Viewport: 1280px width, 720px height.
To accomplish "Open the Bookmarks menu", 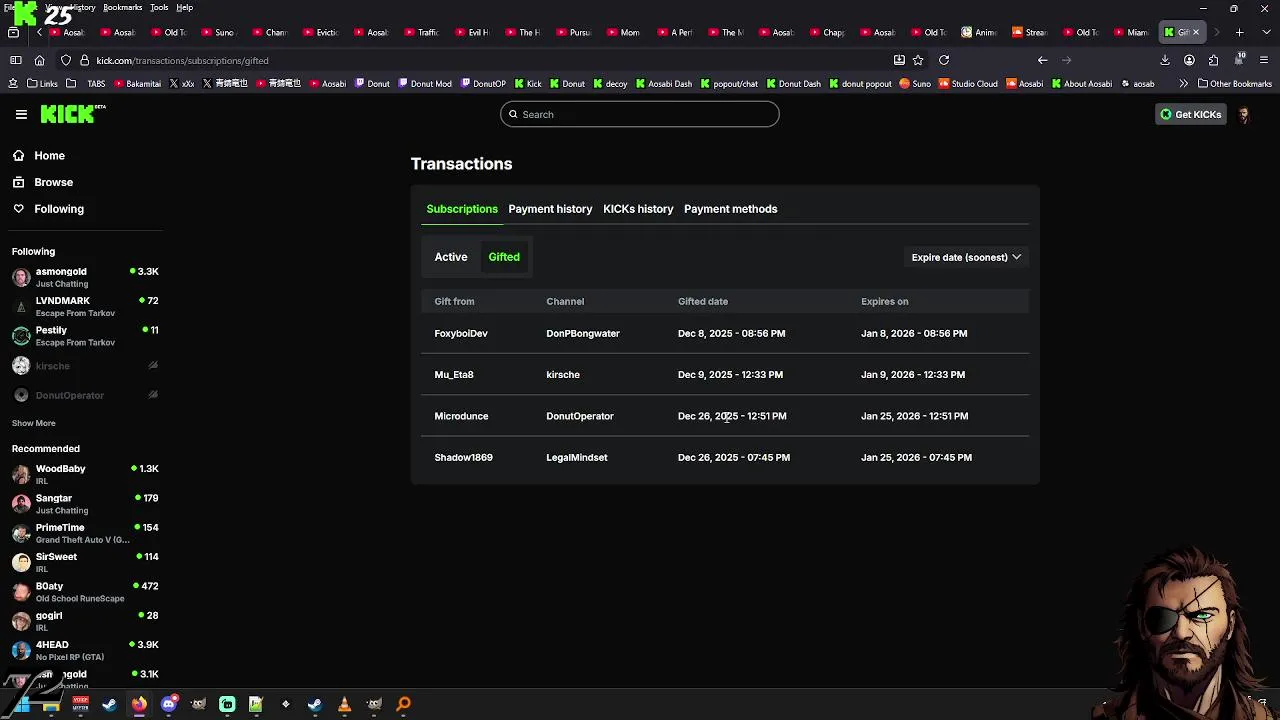I will 122,7.
